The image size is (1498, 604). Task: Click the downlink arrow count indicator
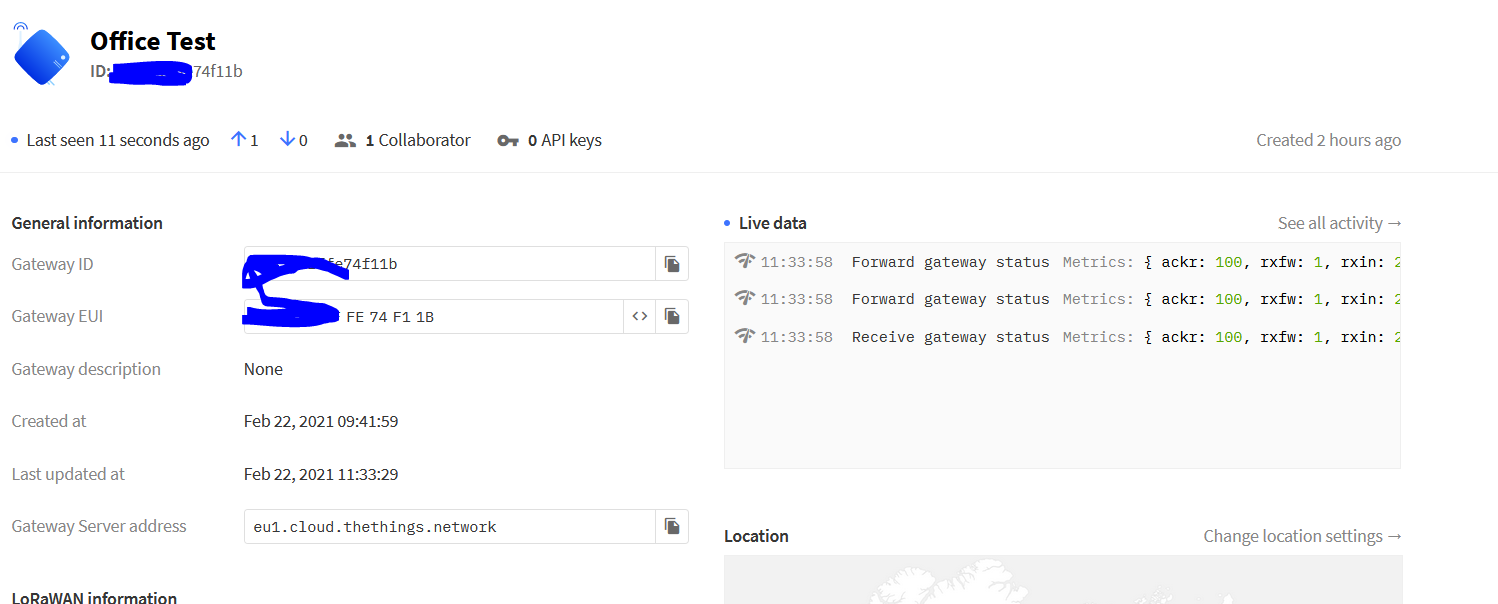click(293, 140)
